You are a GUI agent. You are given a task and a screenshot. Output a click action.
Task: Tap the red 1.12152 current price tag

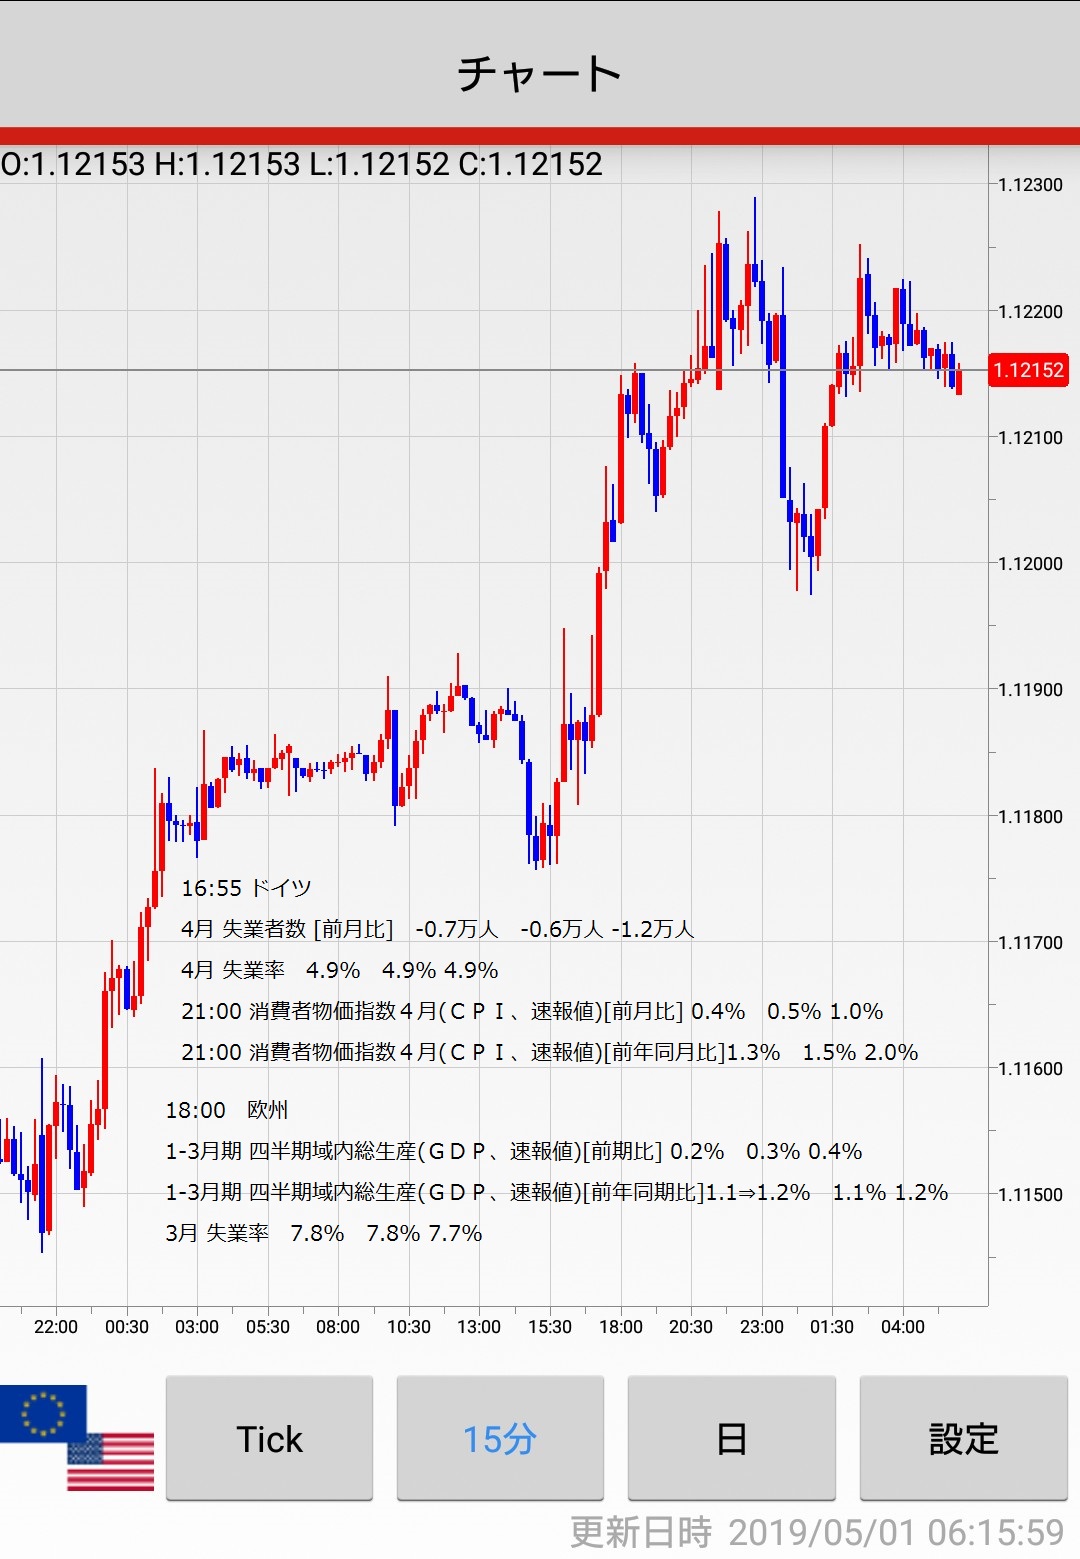[1027, 370]
